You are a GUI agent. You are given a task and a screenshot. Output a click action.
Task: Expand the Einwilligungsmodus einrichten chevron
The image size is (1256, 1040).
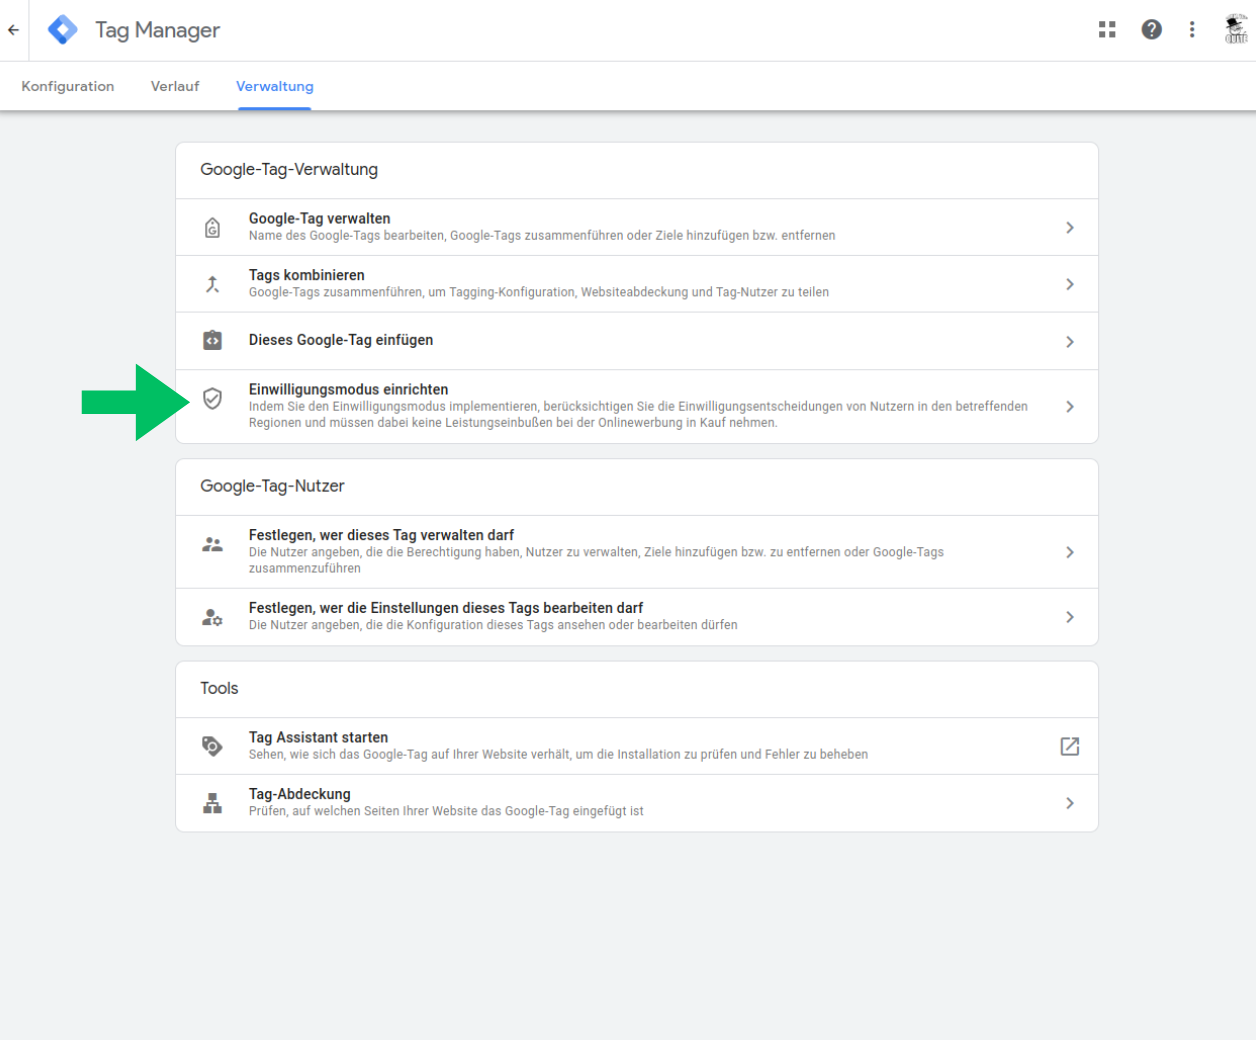[x=1069, y=406]
